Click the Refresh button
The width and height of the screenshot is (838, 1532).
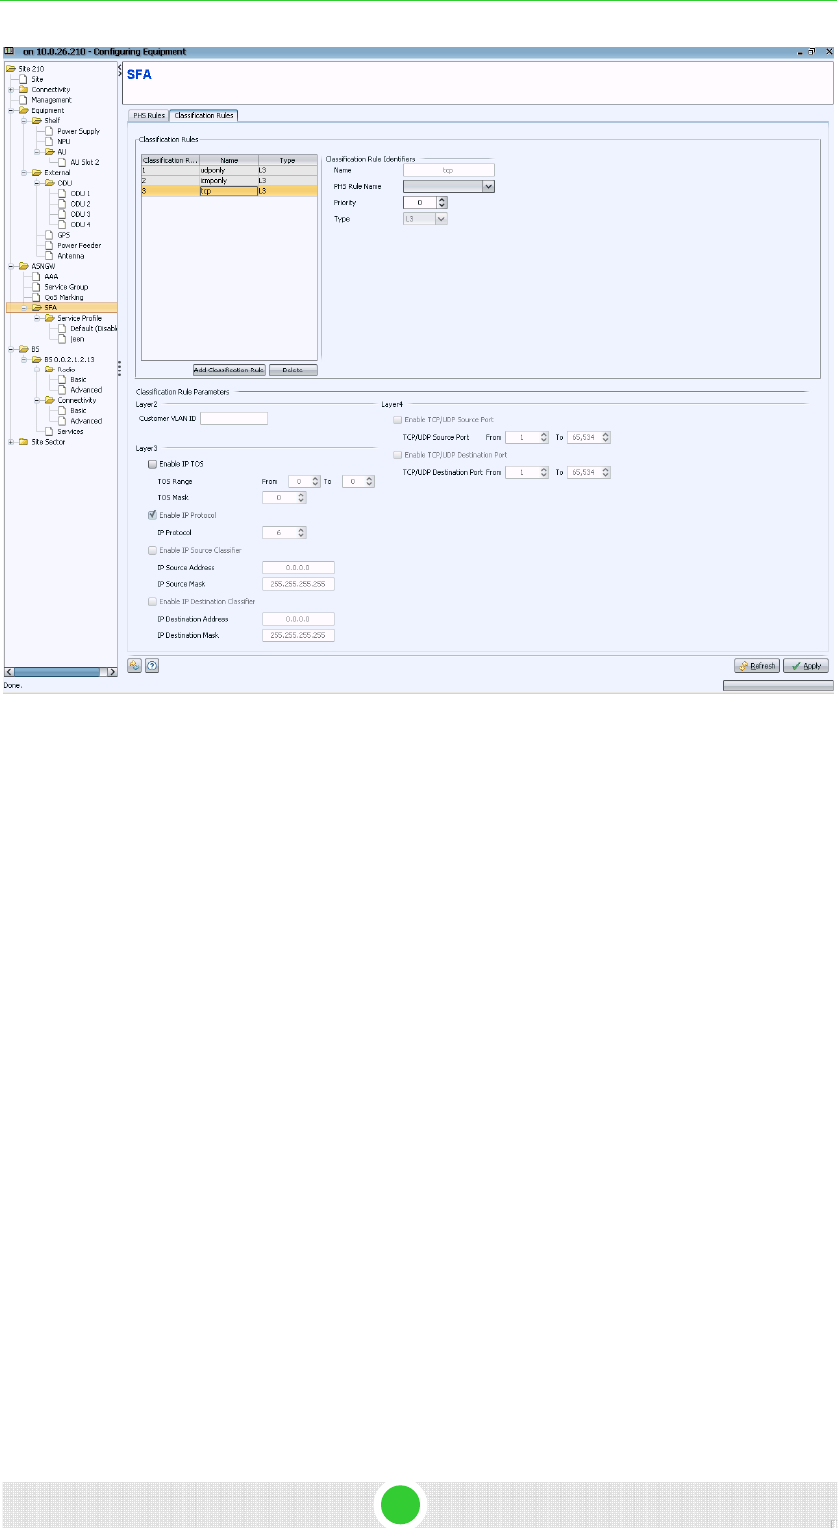coord(757,666)
